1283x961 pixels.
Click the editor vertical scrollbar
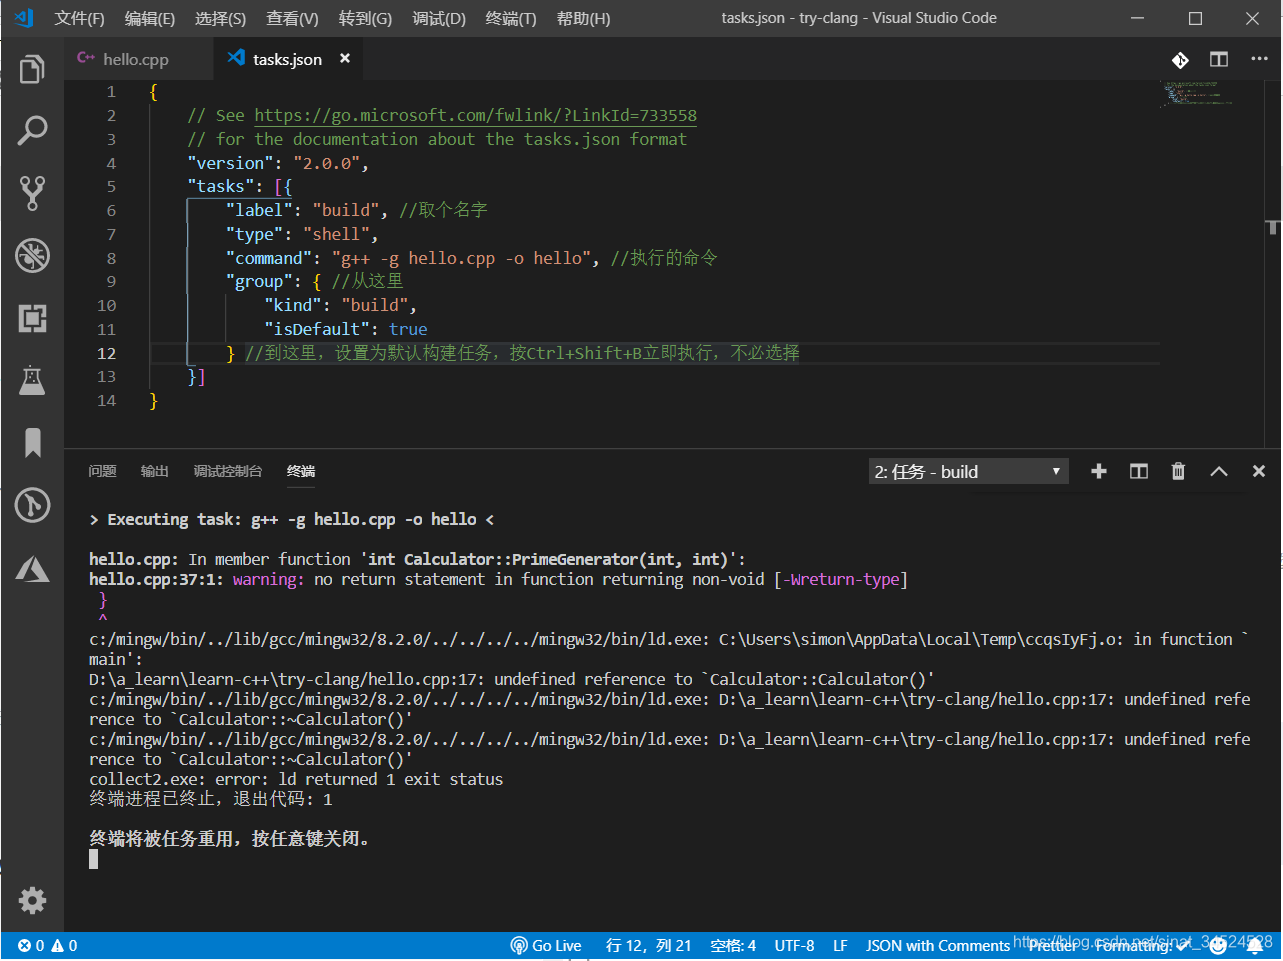click(x=1273, y=265)
